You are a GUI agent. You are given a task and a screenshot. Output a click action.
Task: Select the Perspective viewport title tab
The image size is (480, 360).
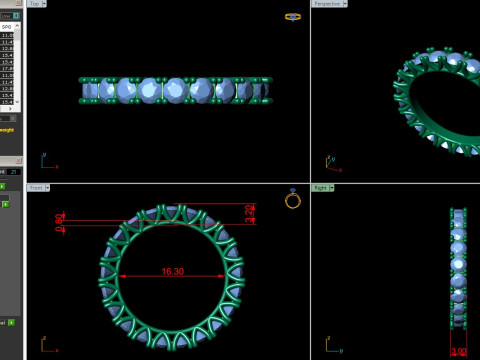click(x=327, y=4)
